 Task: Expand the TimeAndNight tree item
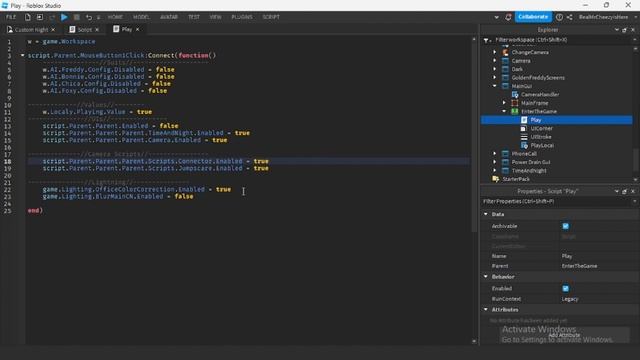[495, 171]
